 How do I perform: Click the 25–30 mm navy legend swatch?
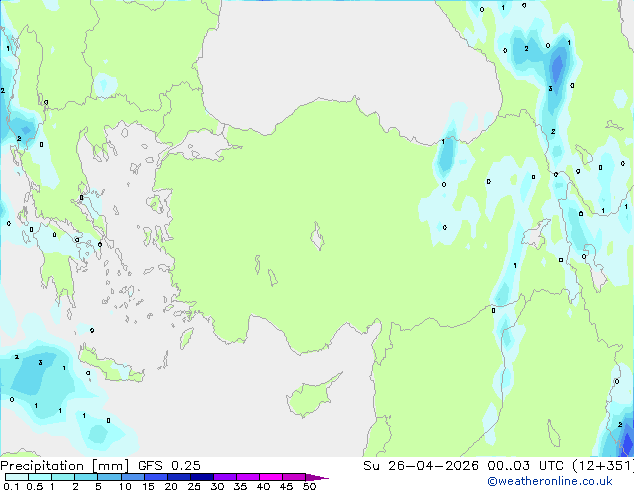point(201,477)
